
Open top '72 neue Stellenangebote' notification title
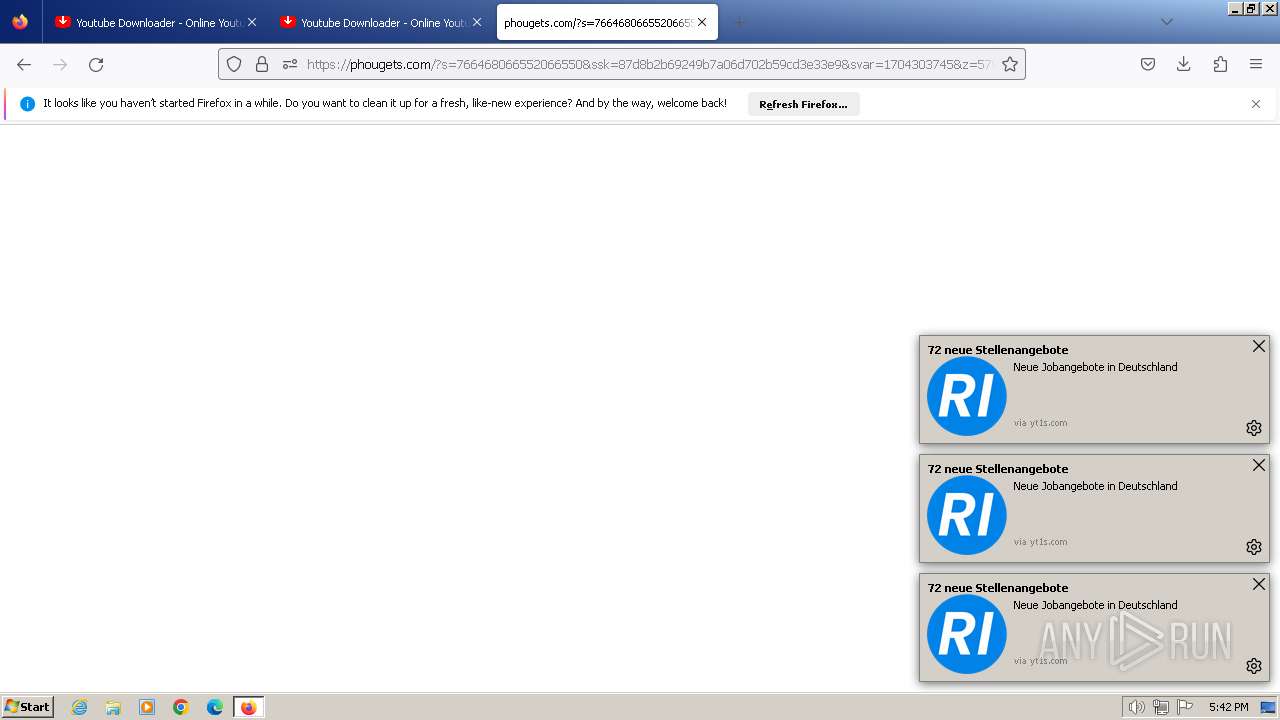998,350
